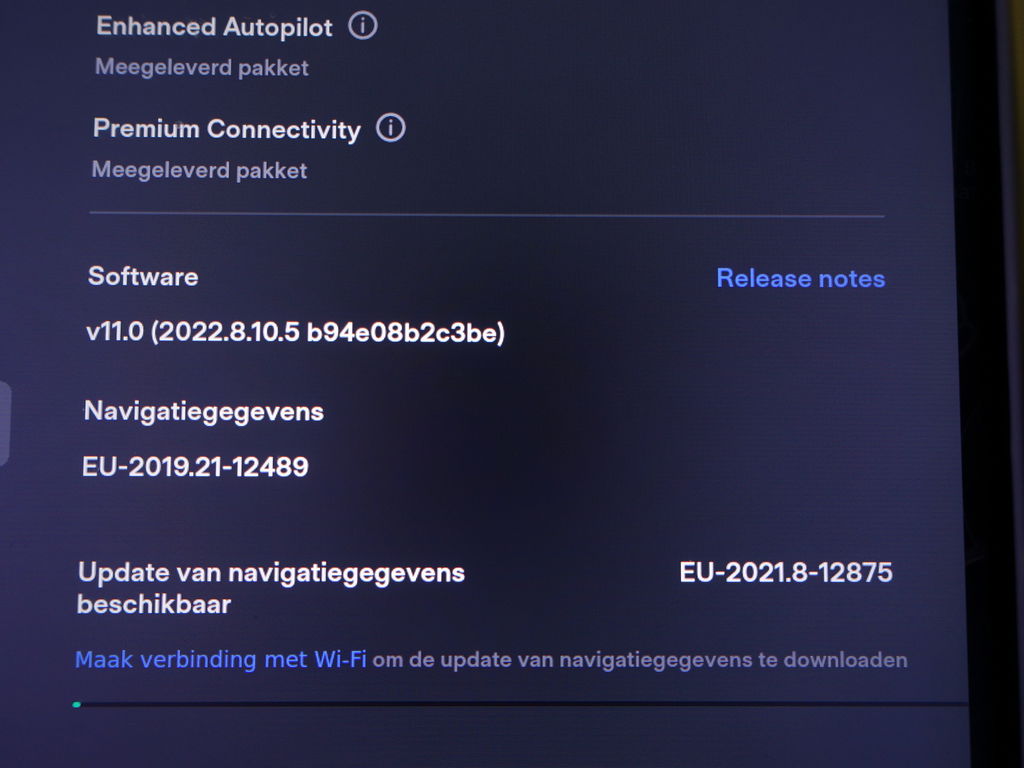Select the EU-2019.21-12489 map version

click(x=195, y=467)
